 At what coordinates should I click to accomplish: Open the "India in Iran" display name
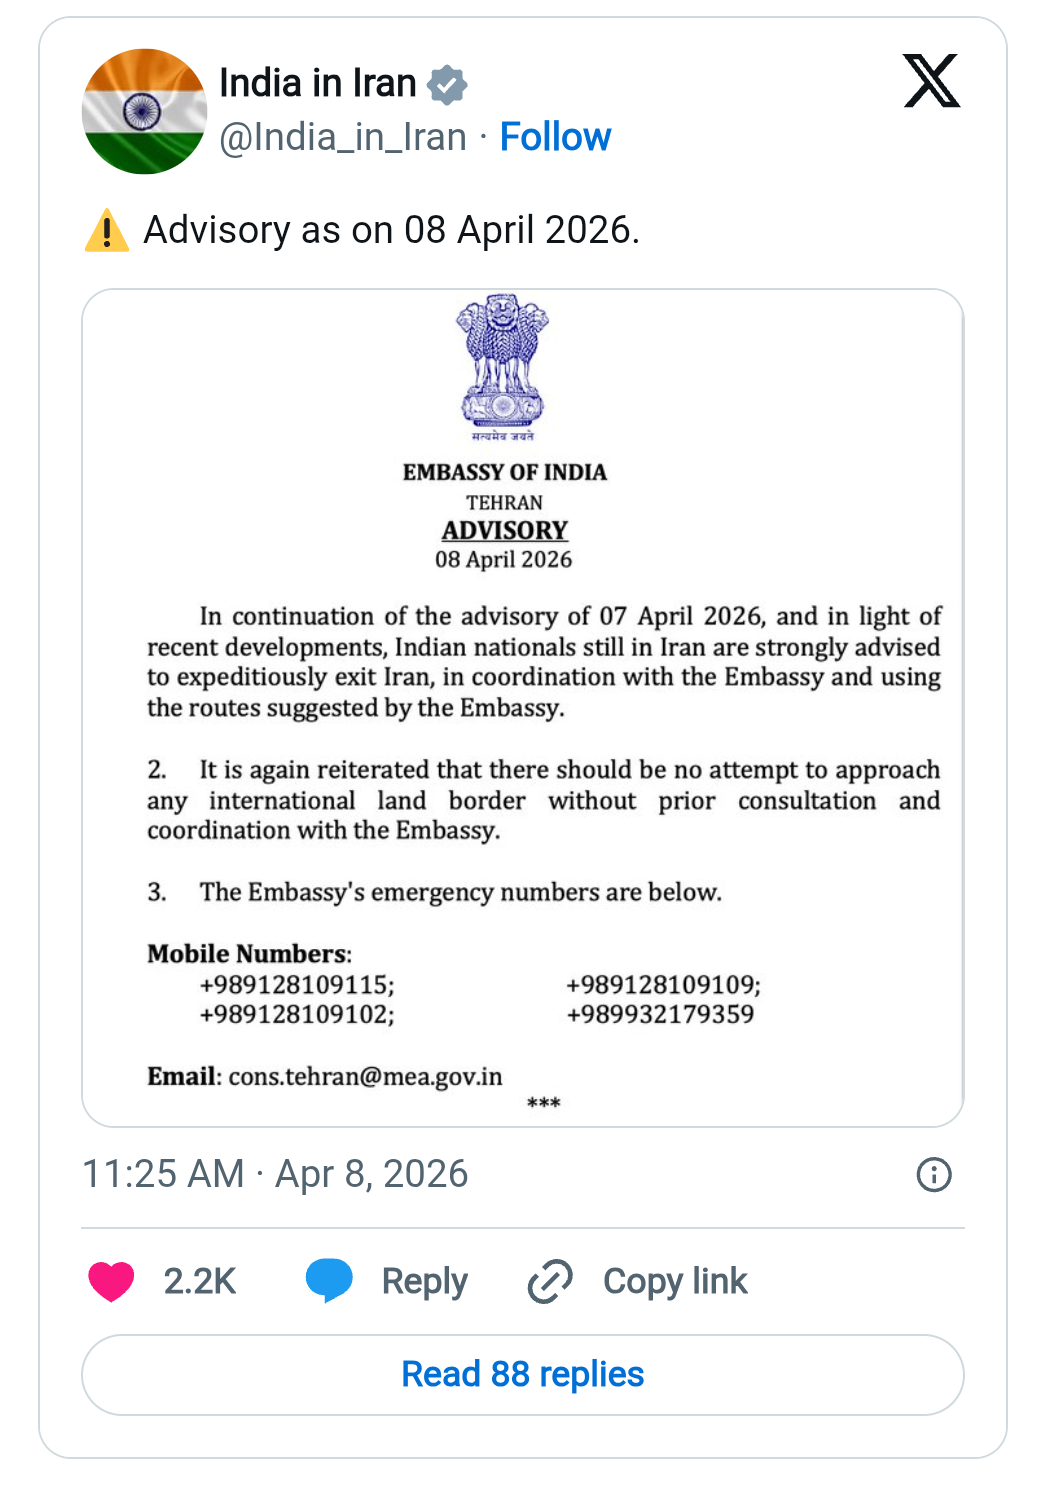coord(317,83)
